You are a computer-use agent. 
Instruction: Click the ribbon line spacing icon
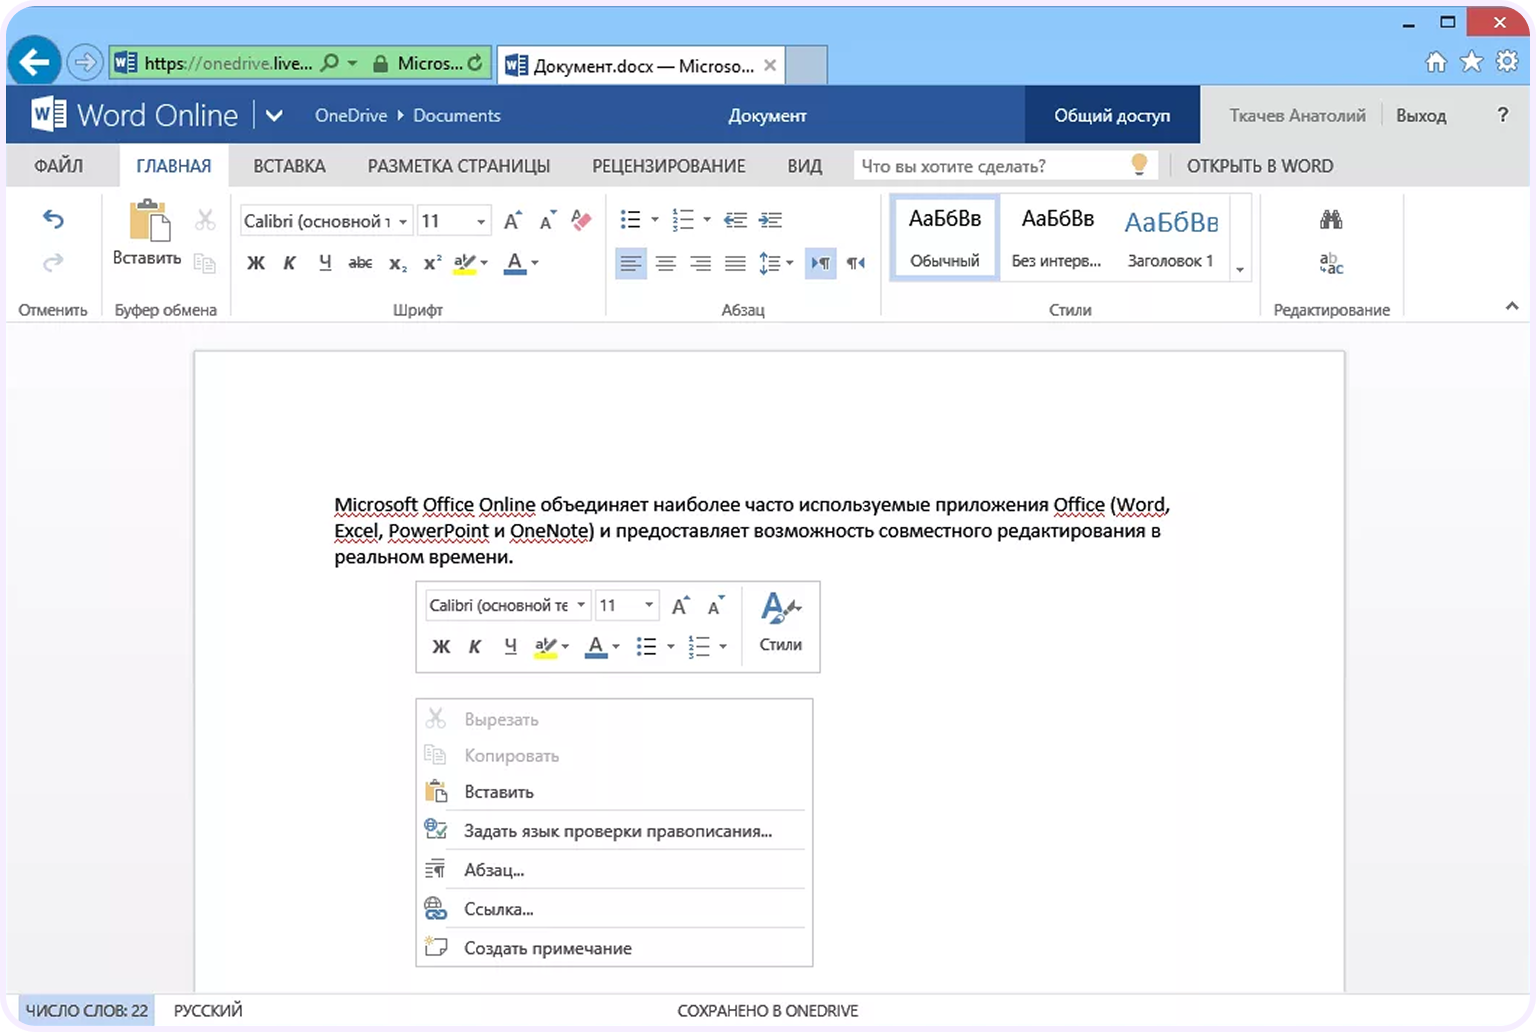pos(769,263)
